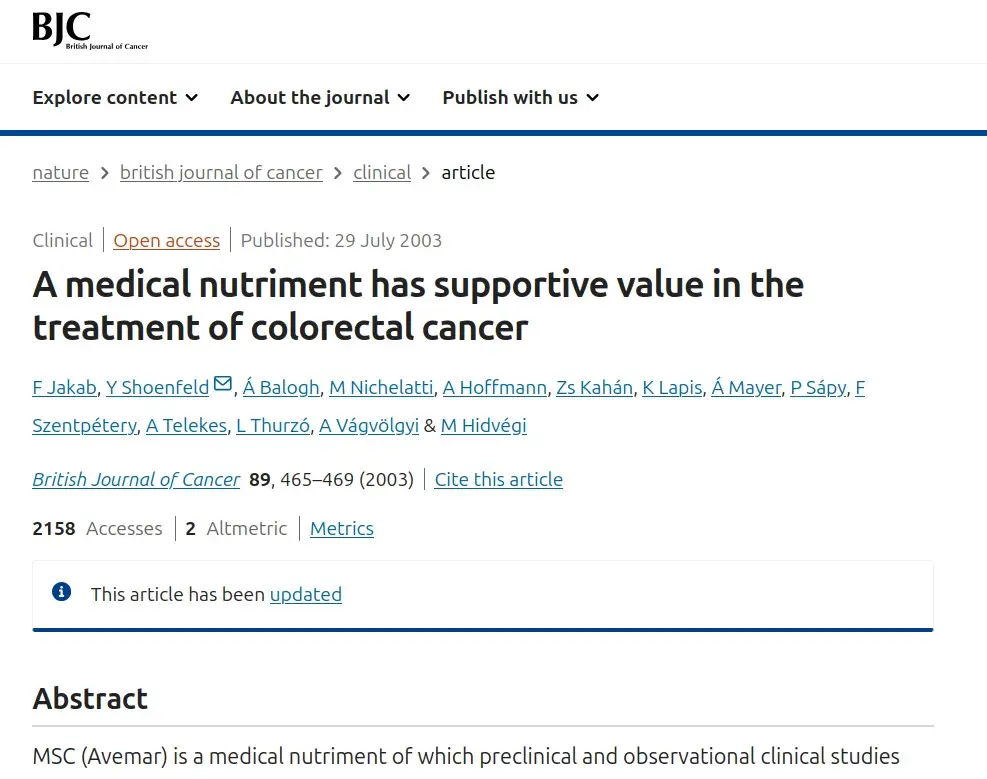Expand the About the journal menu
Viewport: 987px width, 779px height.
point(320,98)
